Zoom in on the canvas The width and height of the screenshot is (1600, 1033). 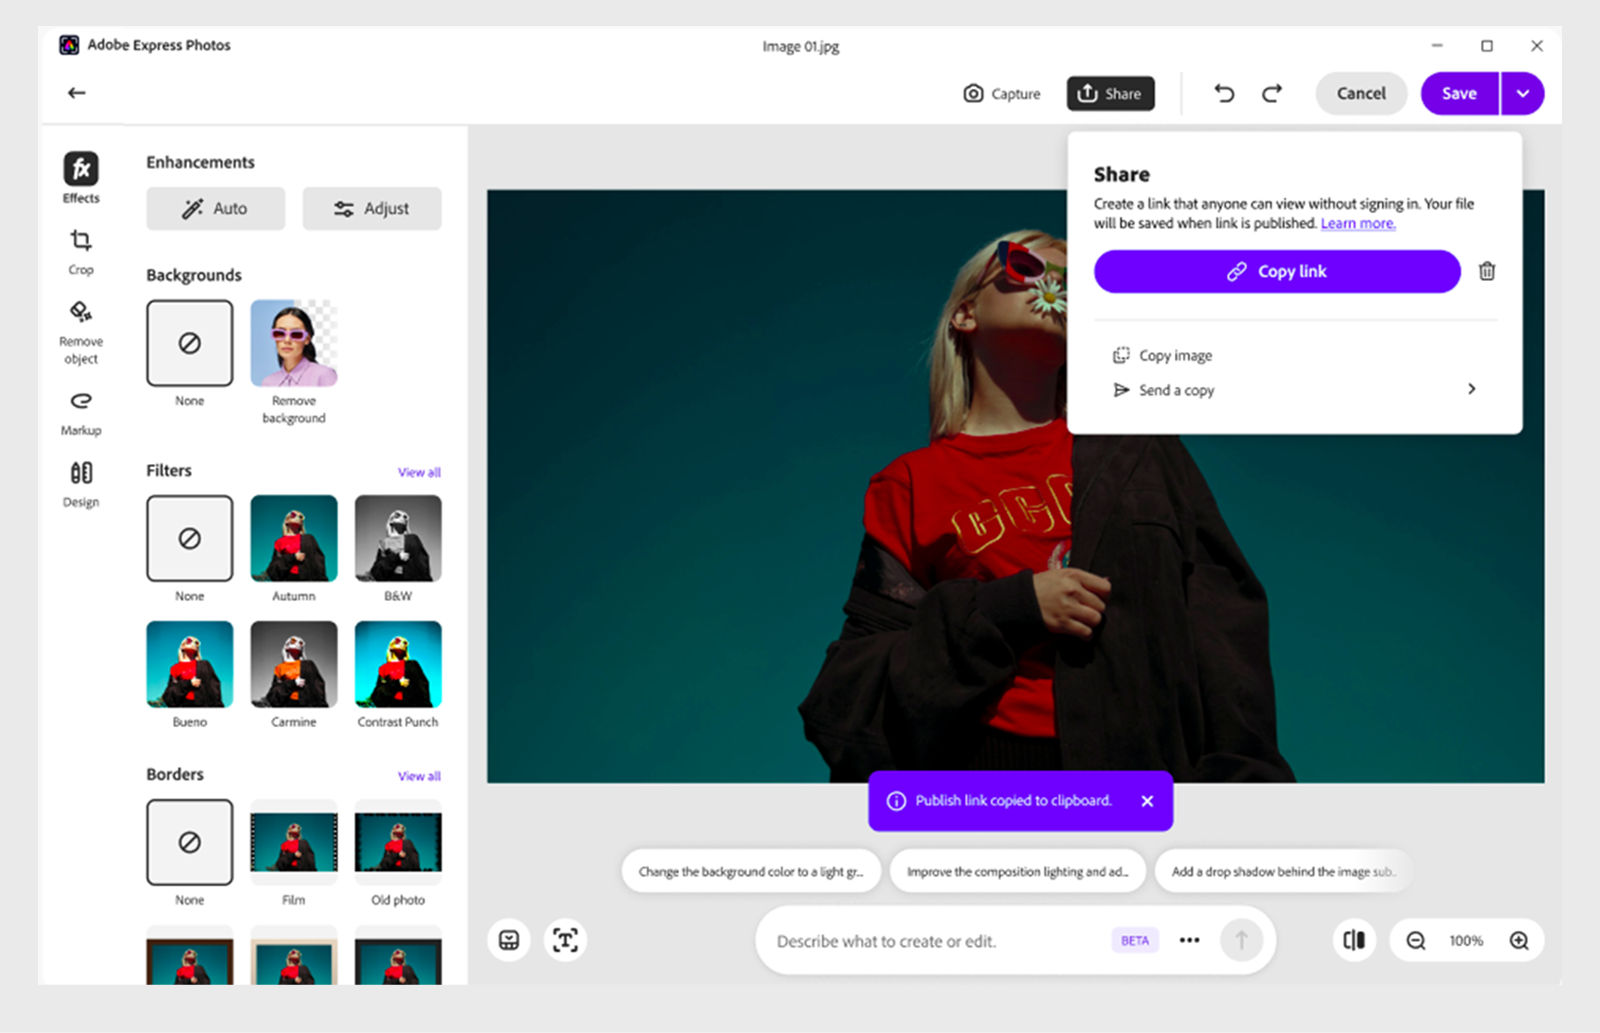coord(1519,940)
